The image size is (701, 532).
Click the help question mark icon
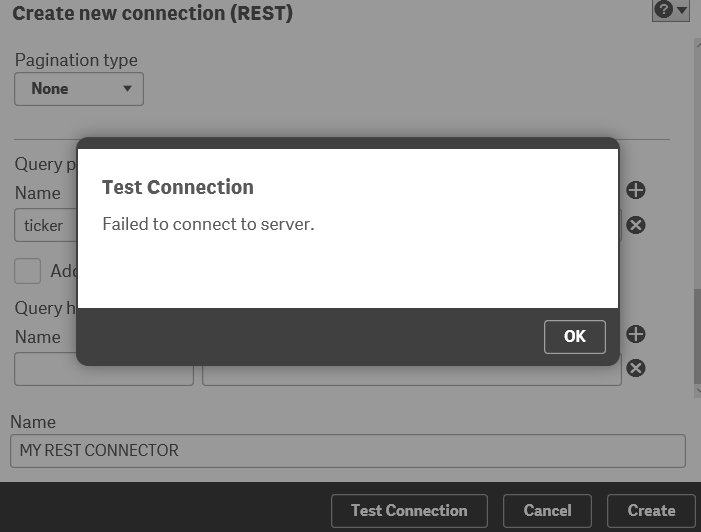pyautogui.click(x=663, y=10)
